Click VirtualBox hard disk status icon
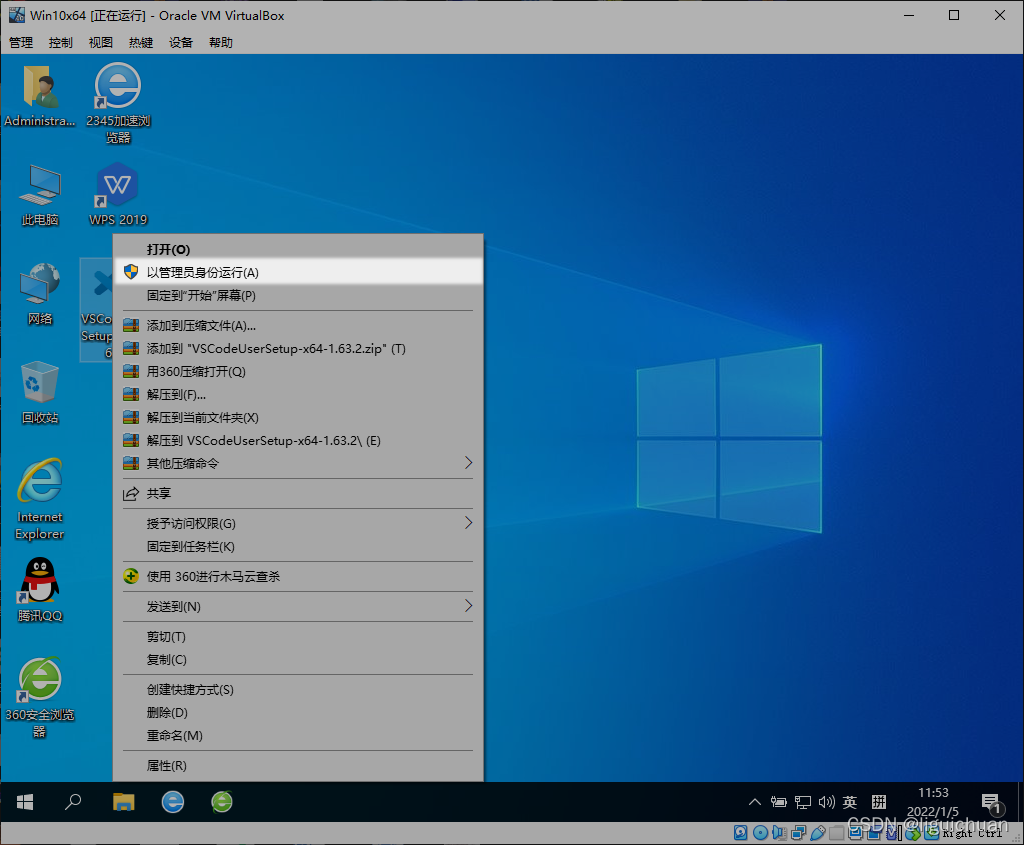This screenshot has height=845, width=1024. pyautogui.click(x=741, y=833)
